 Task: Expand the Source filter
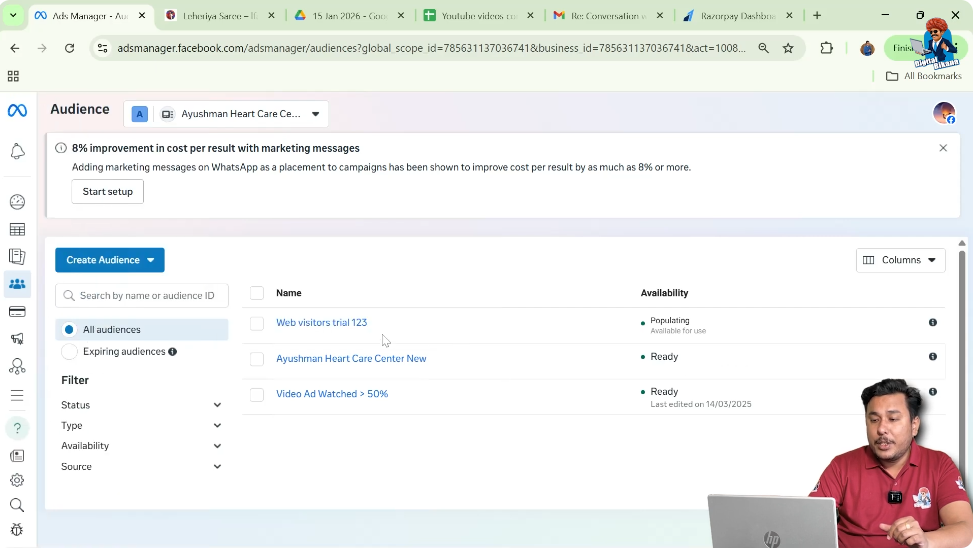click(141, 466)
